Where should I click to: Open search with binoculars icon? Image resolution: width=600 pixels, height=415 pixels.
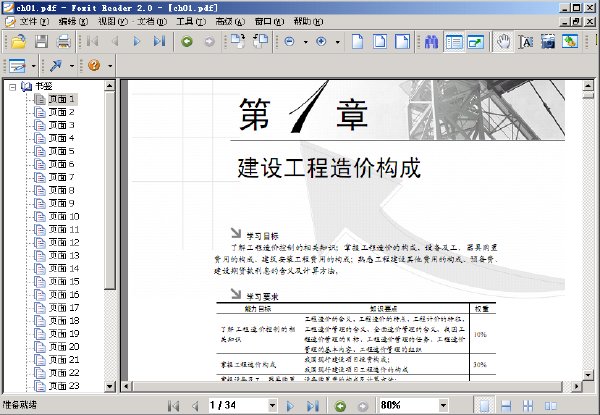coord(431,41)
